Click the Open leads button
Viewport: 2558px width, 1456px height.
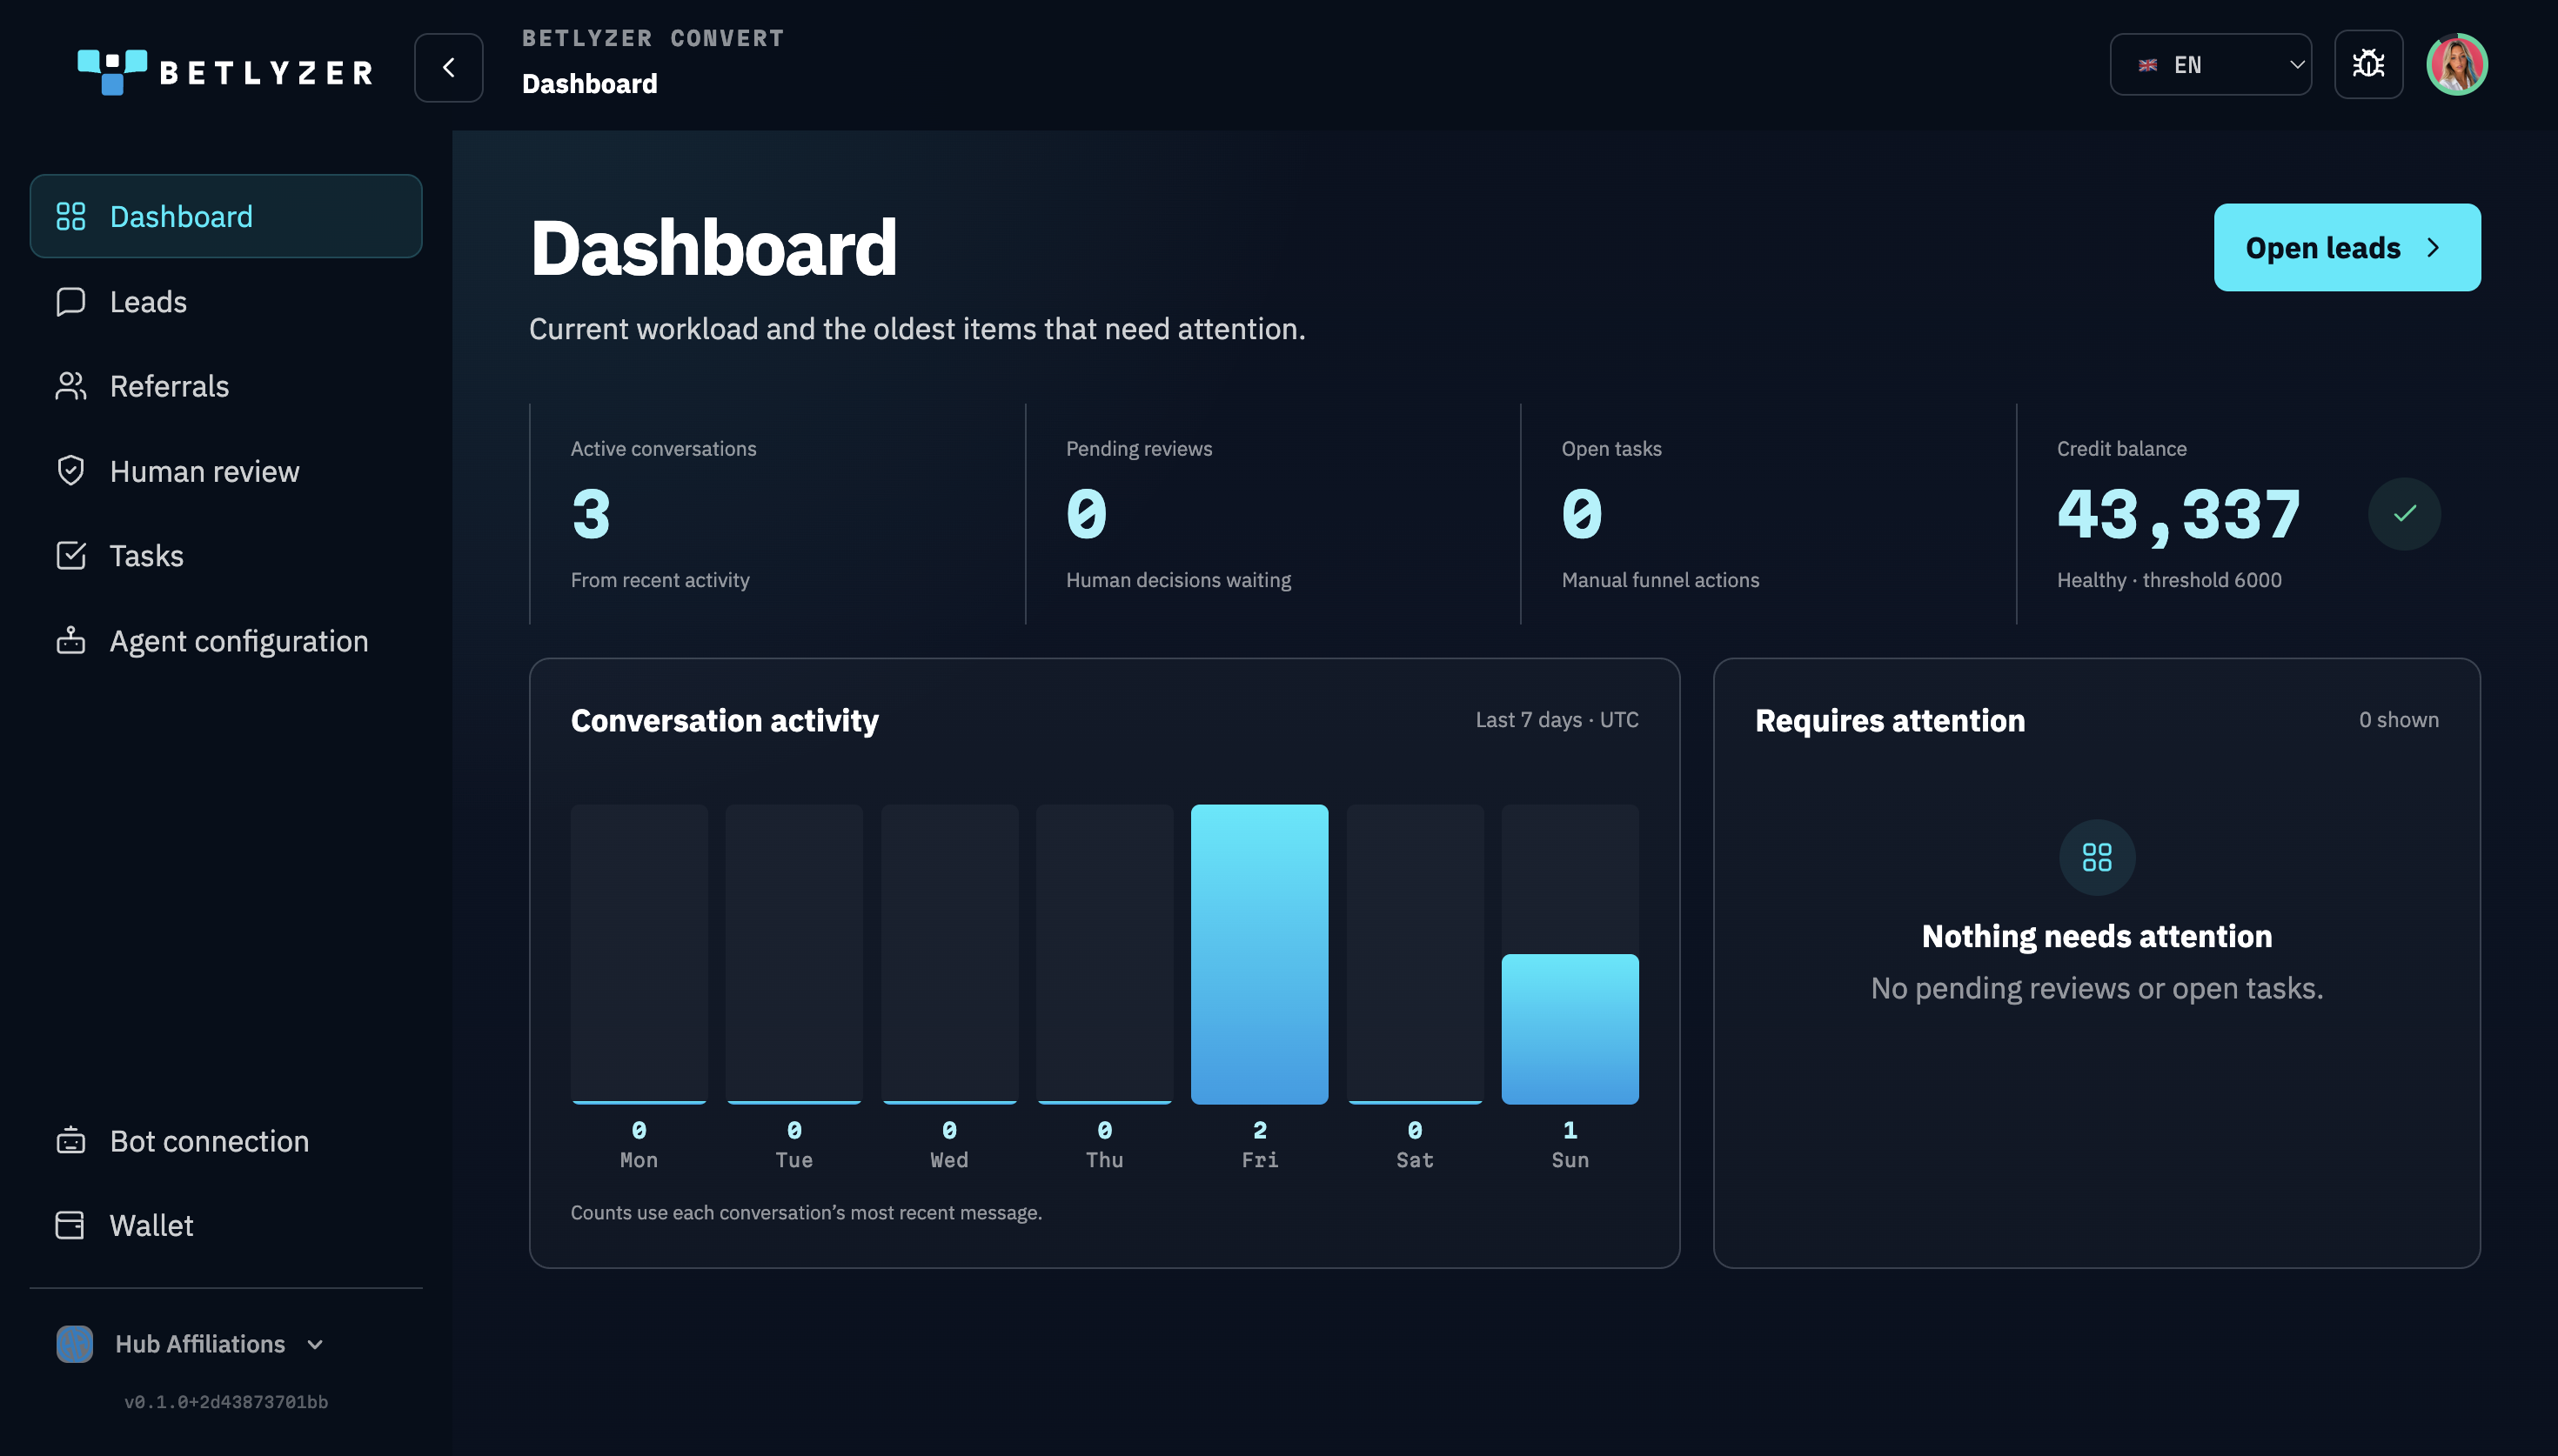tap(2346, 247)
